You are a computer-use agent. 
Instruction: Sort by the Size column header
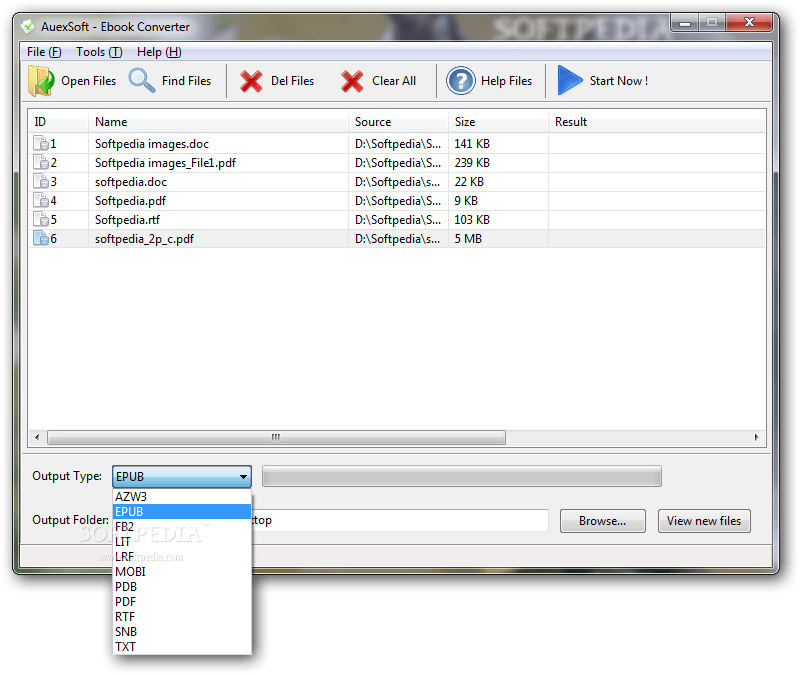click(x=498, y=121)
